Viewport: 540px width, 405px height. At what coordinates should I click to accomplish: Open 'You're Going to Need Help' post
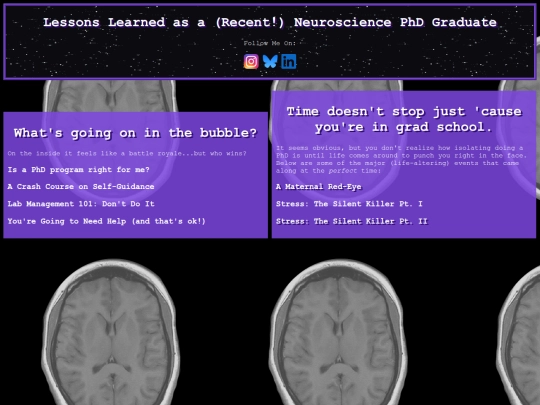(x=106, y=221)
